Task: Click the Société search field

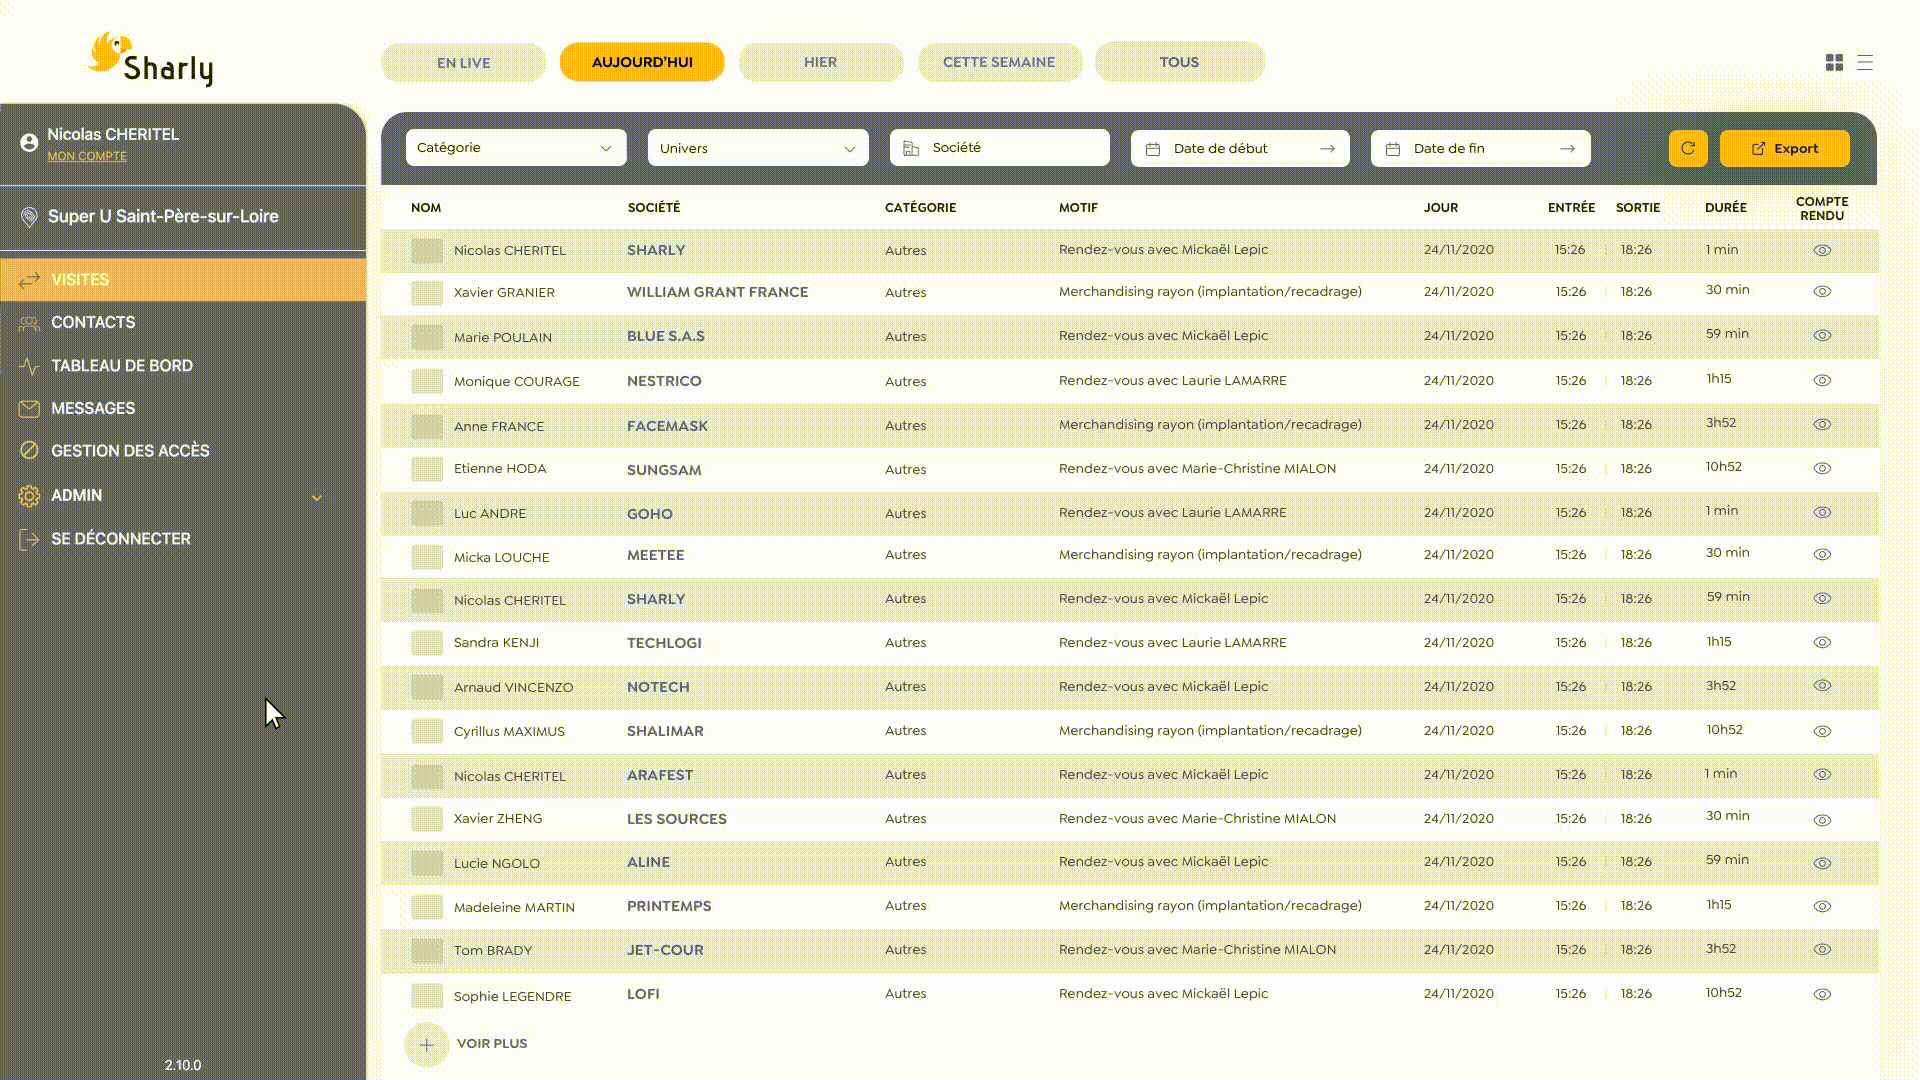Action: click(x=1000, y=148)
